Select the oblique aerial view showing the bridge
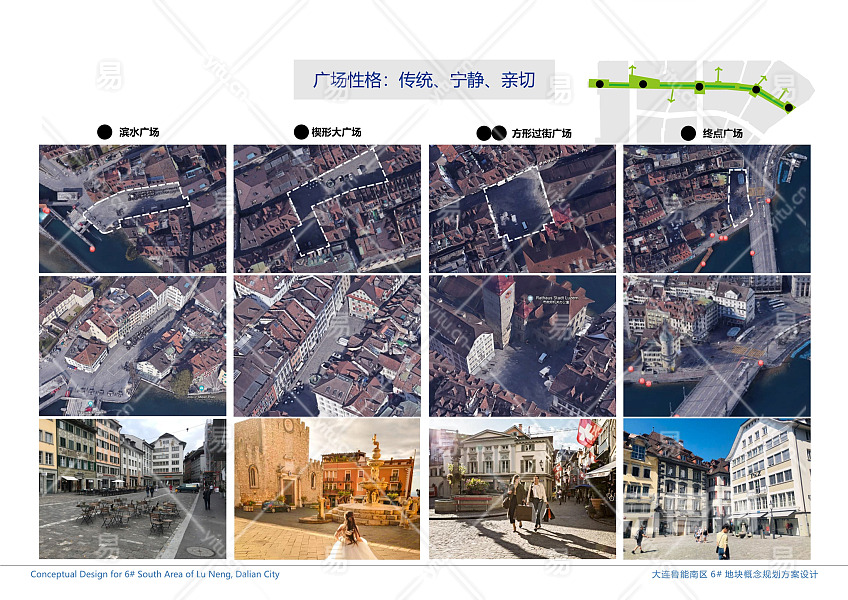 tap(717, 346)
